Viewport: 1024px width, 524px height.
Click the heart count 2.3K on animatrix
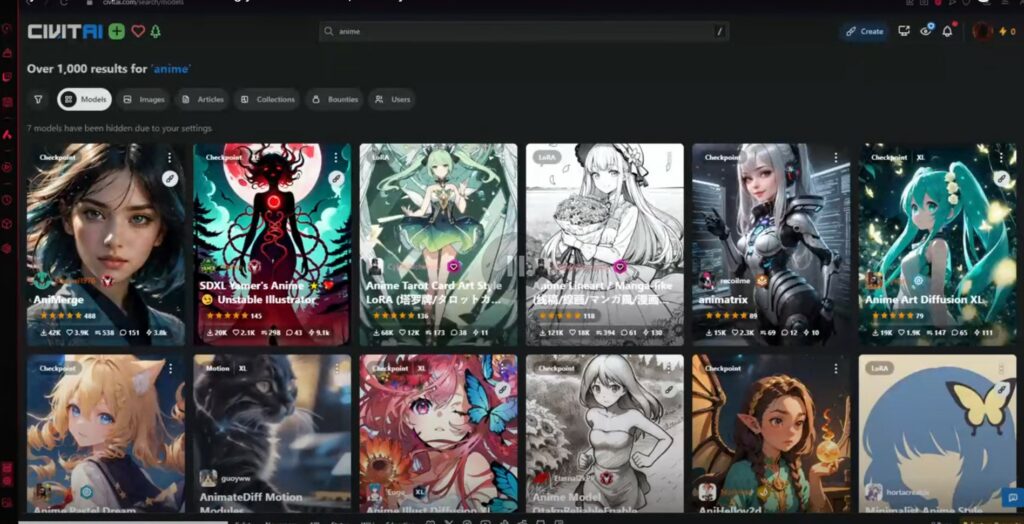pos(745,333)
